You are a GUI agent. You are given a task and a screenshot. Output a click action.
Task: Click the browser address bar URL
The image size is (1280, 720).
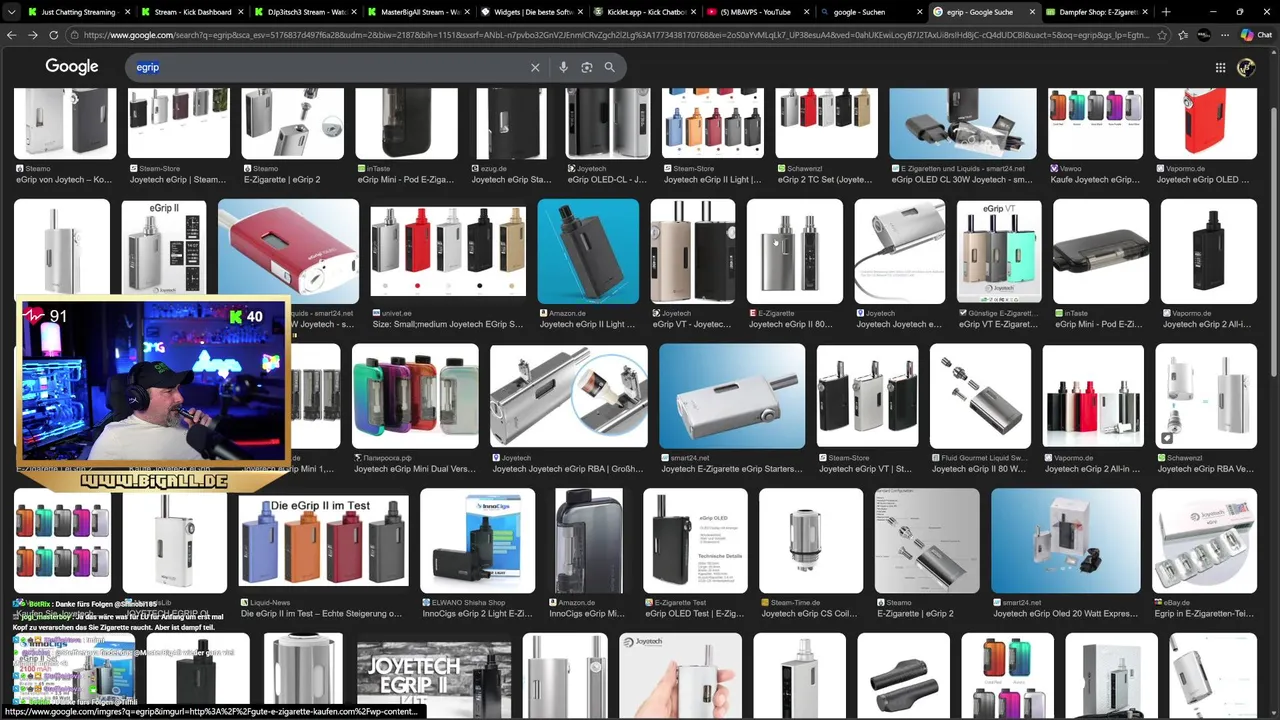click(616, 35)
